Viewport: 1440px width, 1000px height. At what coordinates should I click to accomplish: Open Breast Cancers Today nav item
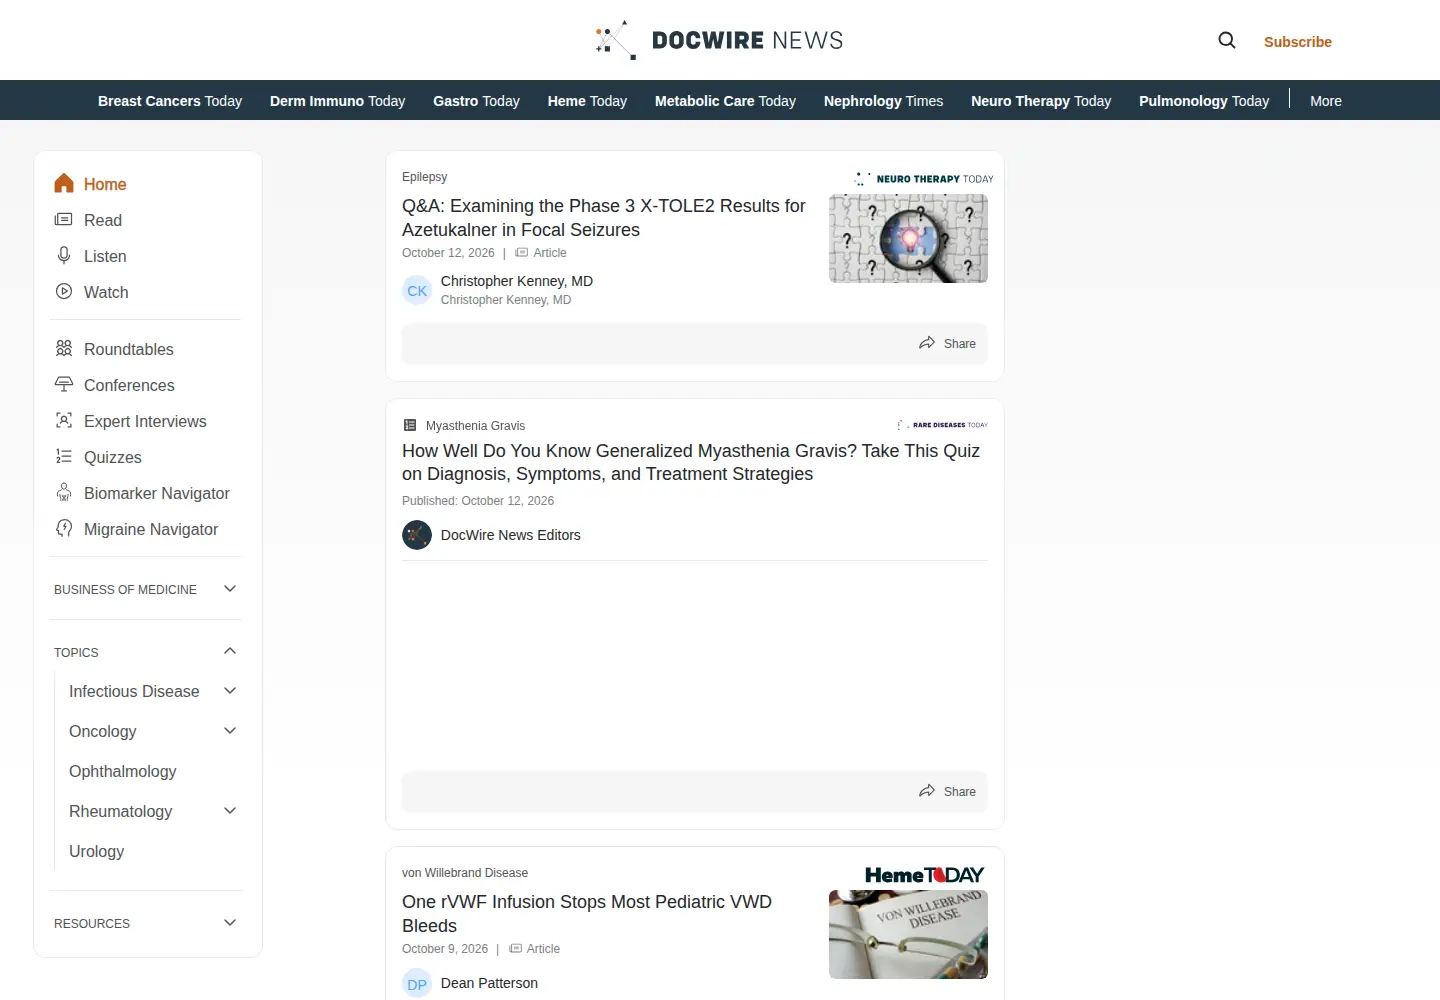170,101
